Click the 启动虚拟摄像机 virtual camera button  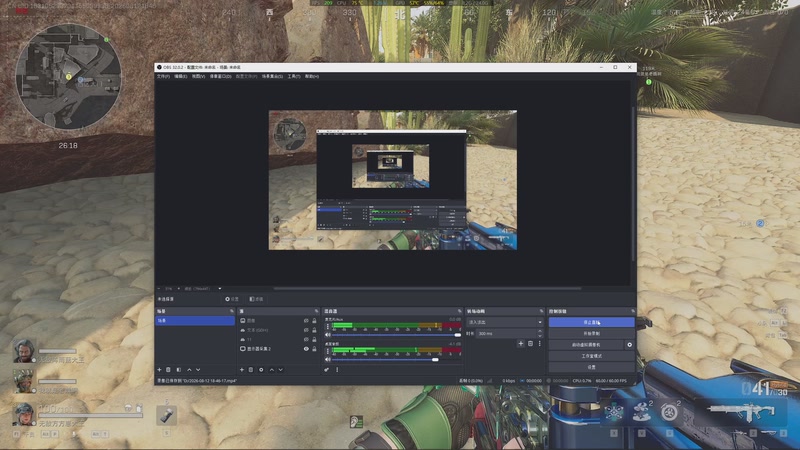[586, 344]
